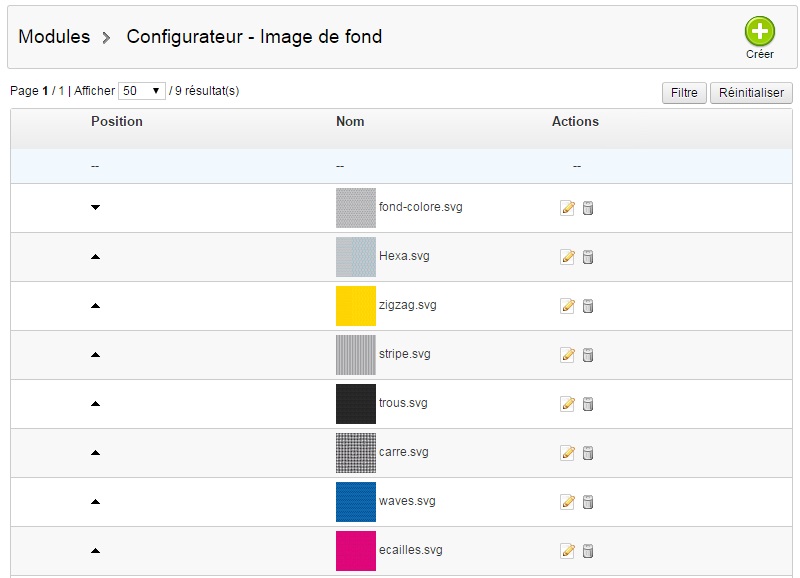
Task: Click the Réinitialiser button
Action: coord(751,93)
